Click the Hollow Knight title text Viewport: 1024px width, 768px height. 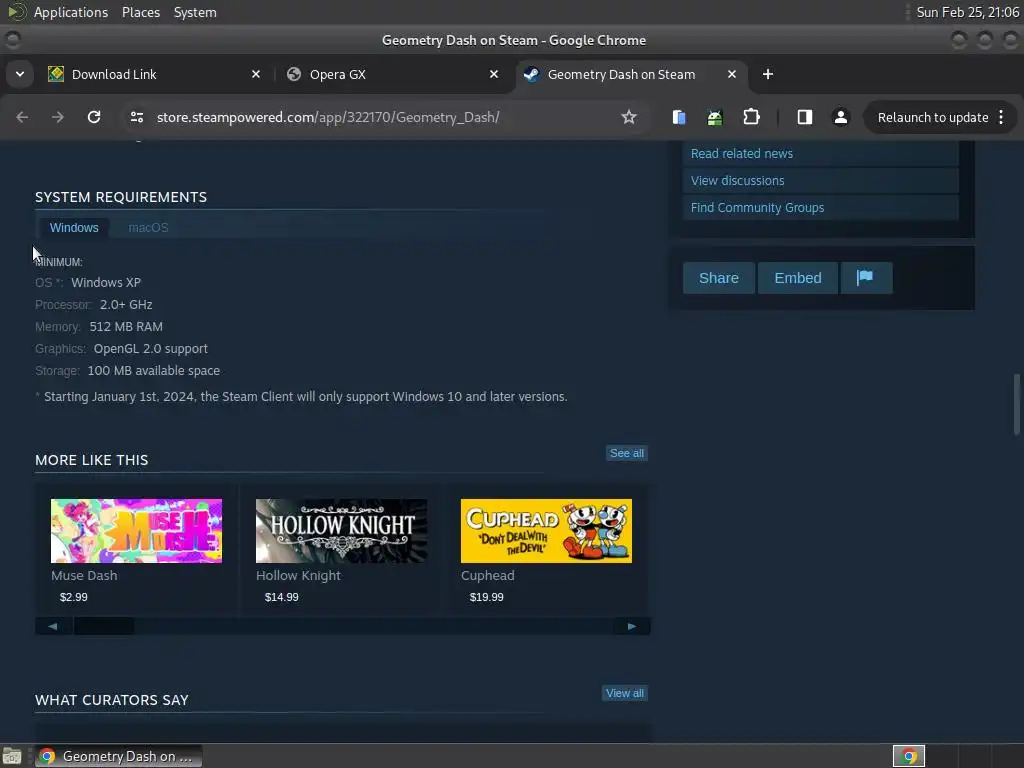click(298, 575)
